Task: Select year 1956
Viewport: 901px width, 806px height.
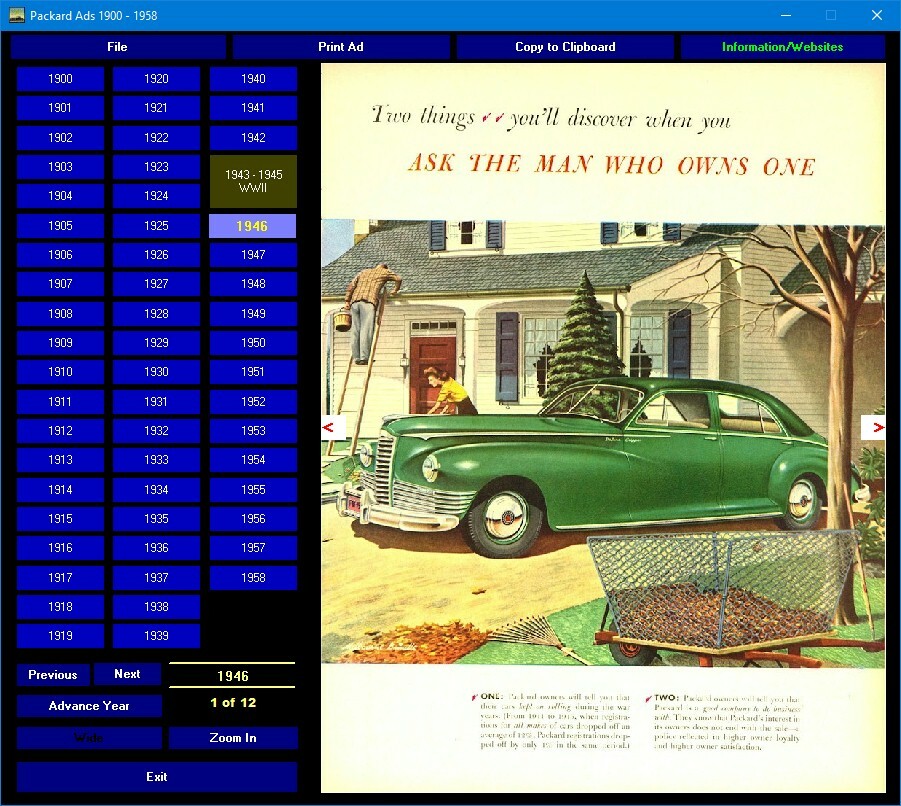Action: coord(253,519)
